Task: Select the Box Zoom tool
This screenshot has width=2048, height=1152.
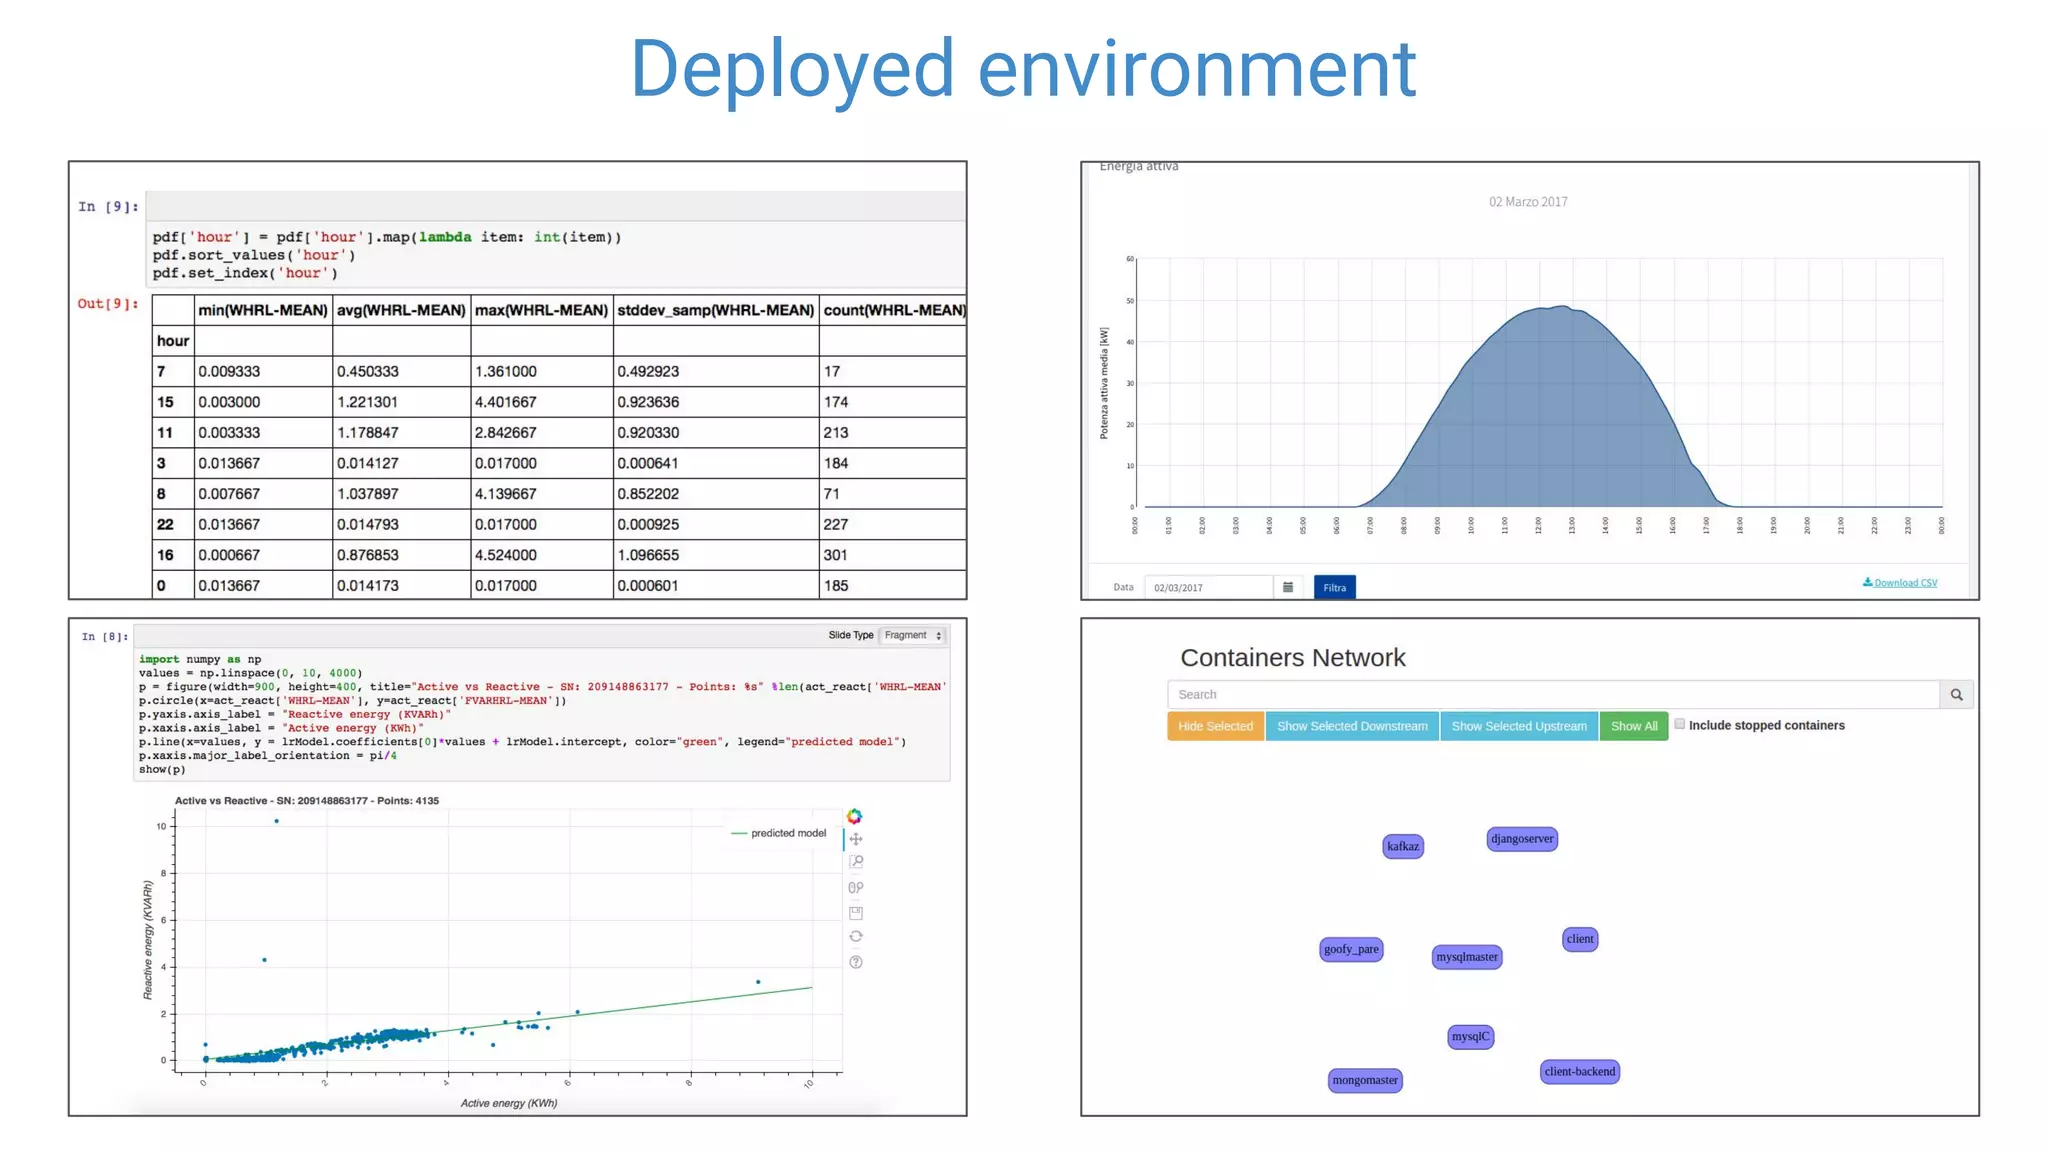Action: click(856, 862)
